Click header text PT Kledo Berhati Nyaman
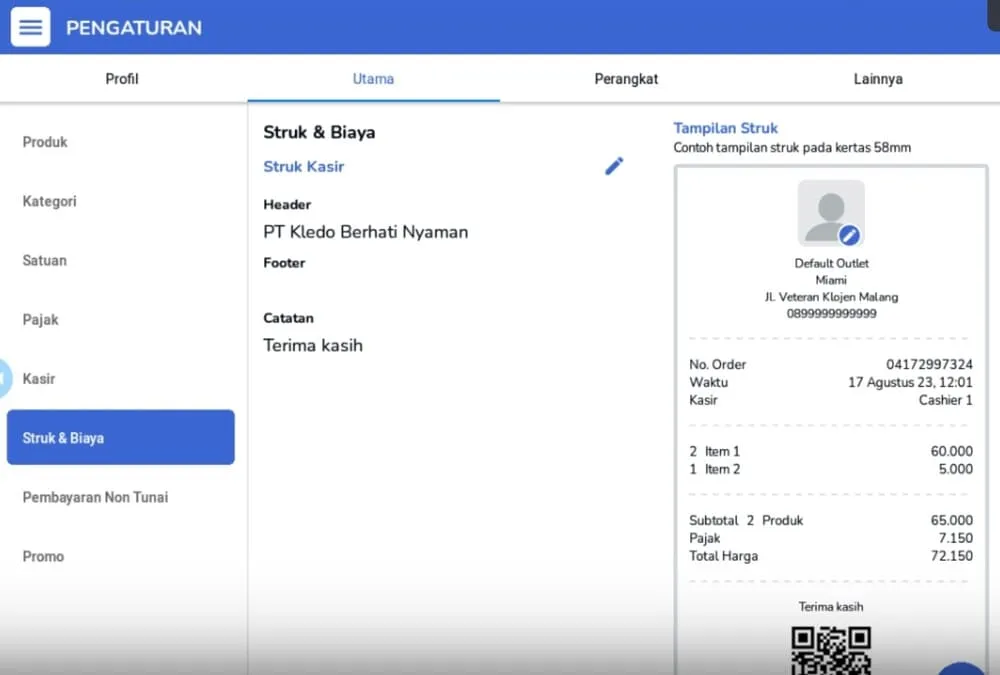Image resolution: width=1000 pixels, height=675 pixels. (365, 232)
